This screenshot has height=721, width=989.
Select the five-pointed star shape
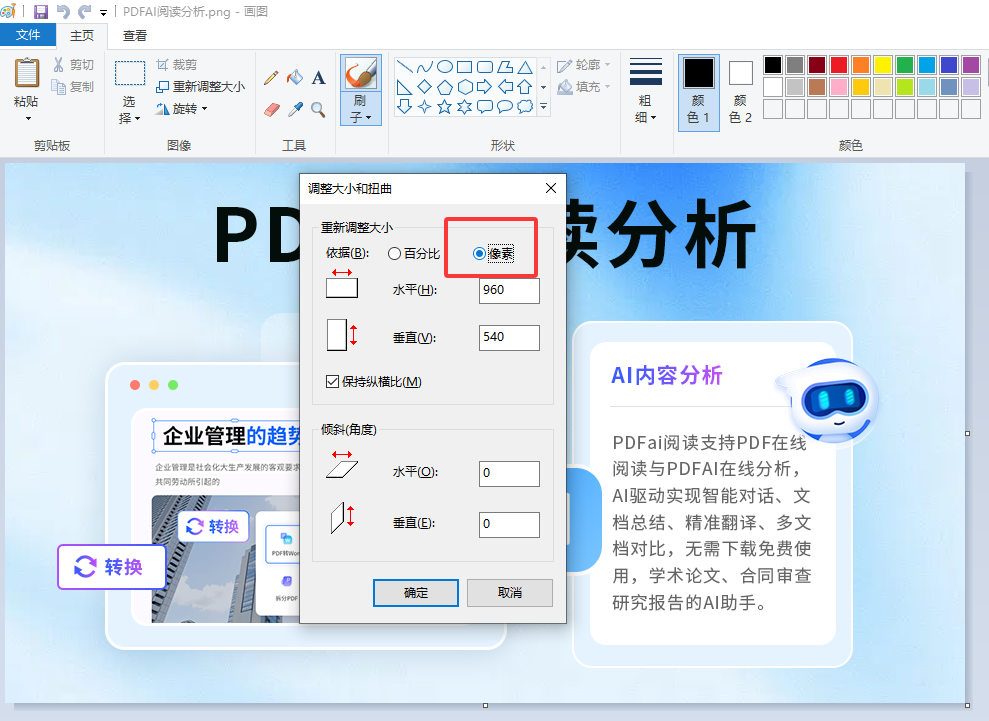(445, 107)
